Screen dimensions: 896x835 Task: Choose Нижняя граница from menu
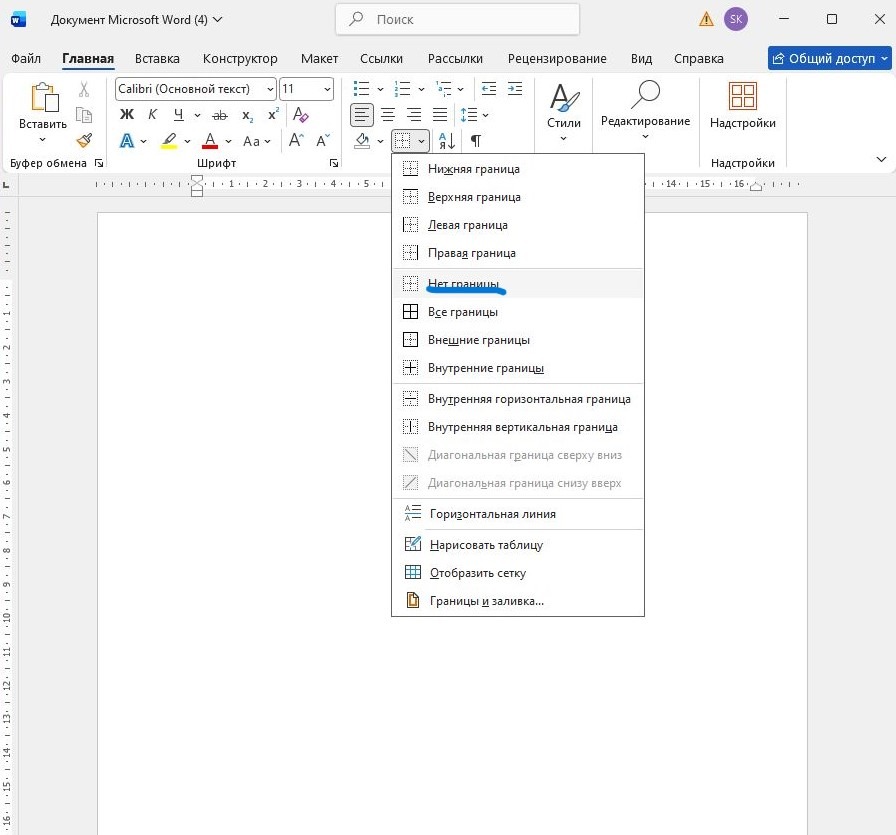[x=518, y=169]
